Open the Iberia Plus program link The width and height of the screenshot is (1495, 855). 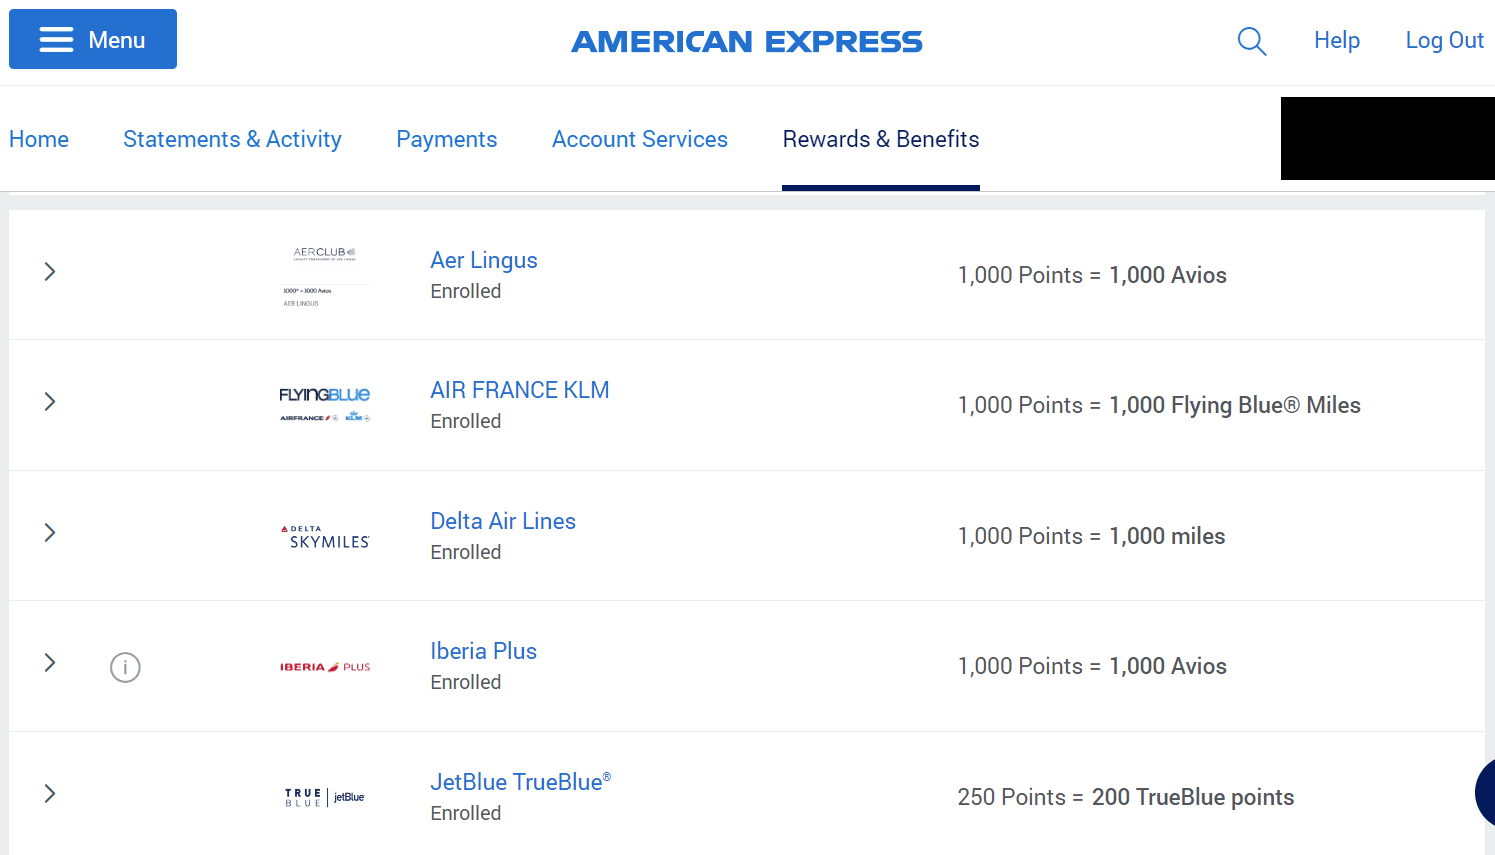[483, 650]
